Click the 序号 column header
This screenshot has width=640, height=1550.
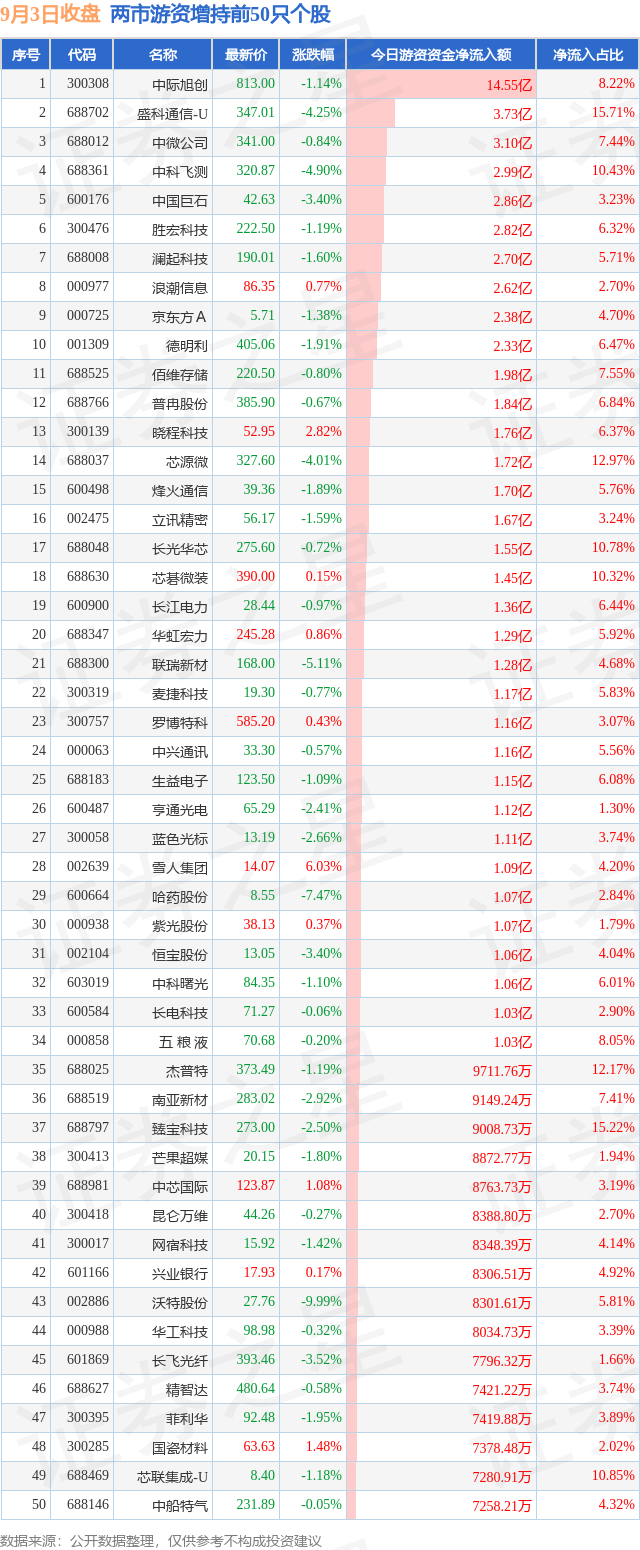(26, 55)
